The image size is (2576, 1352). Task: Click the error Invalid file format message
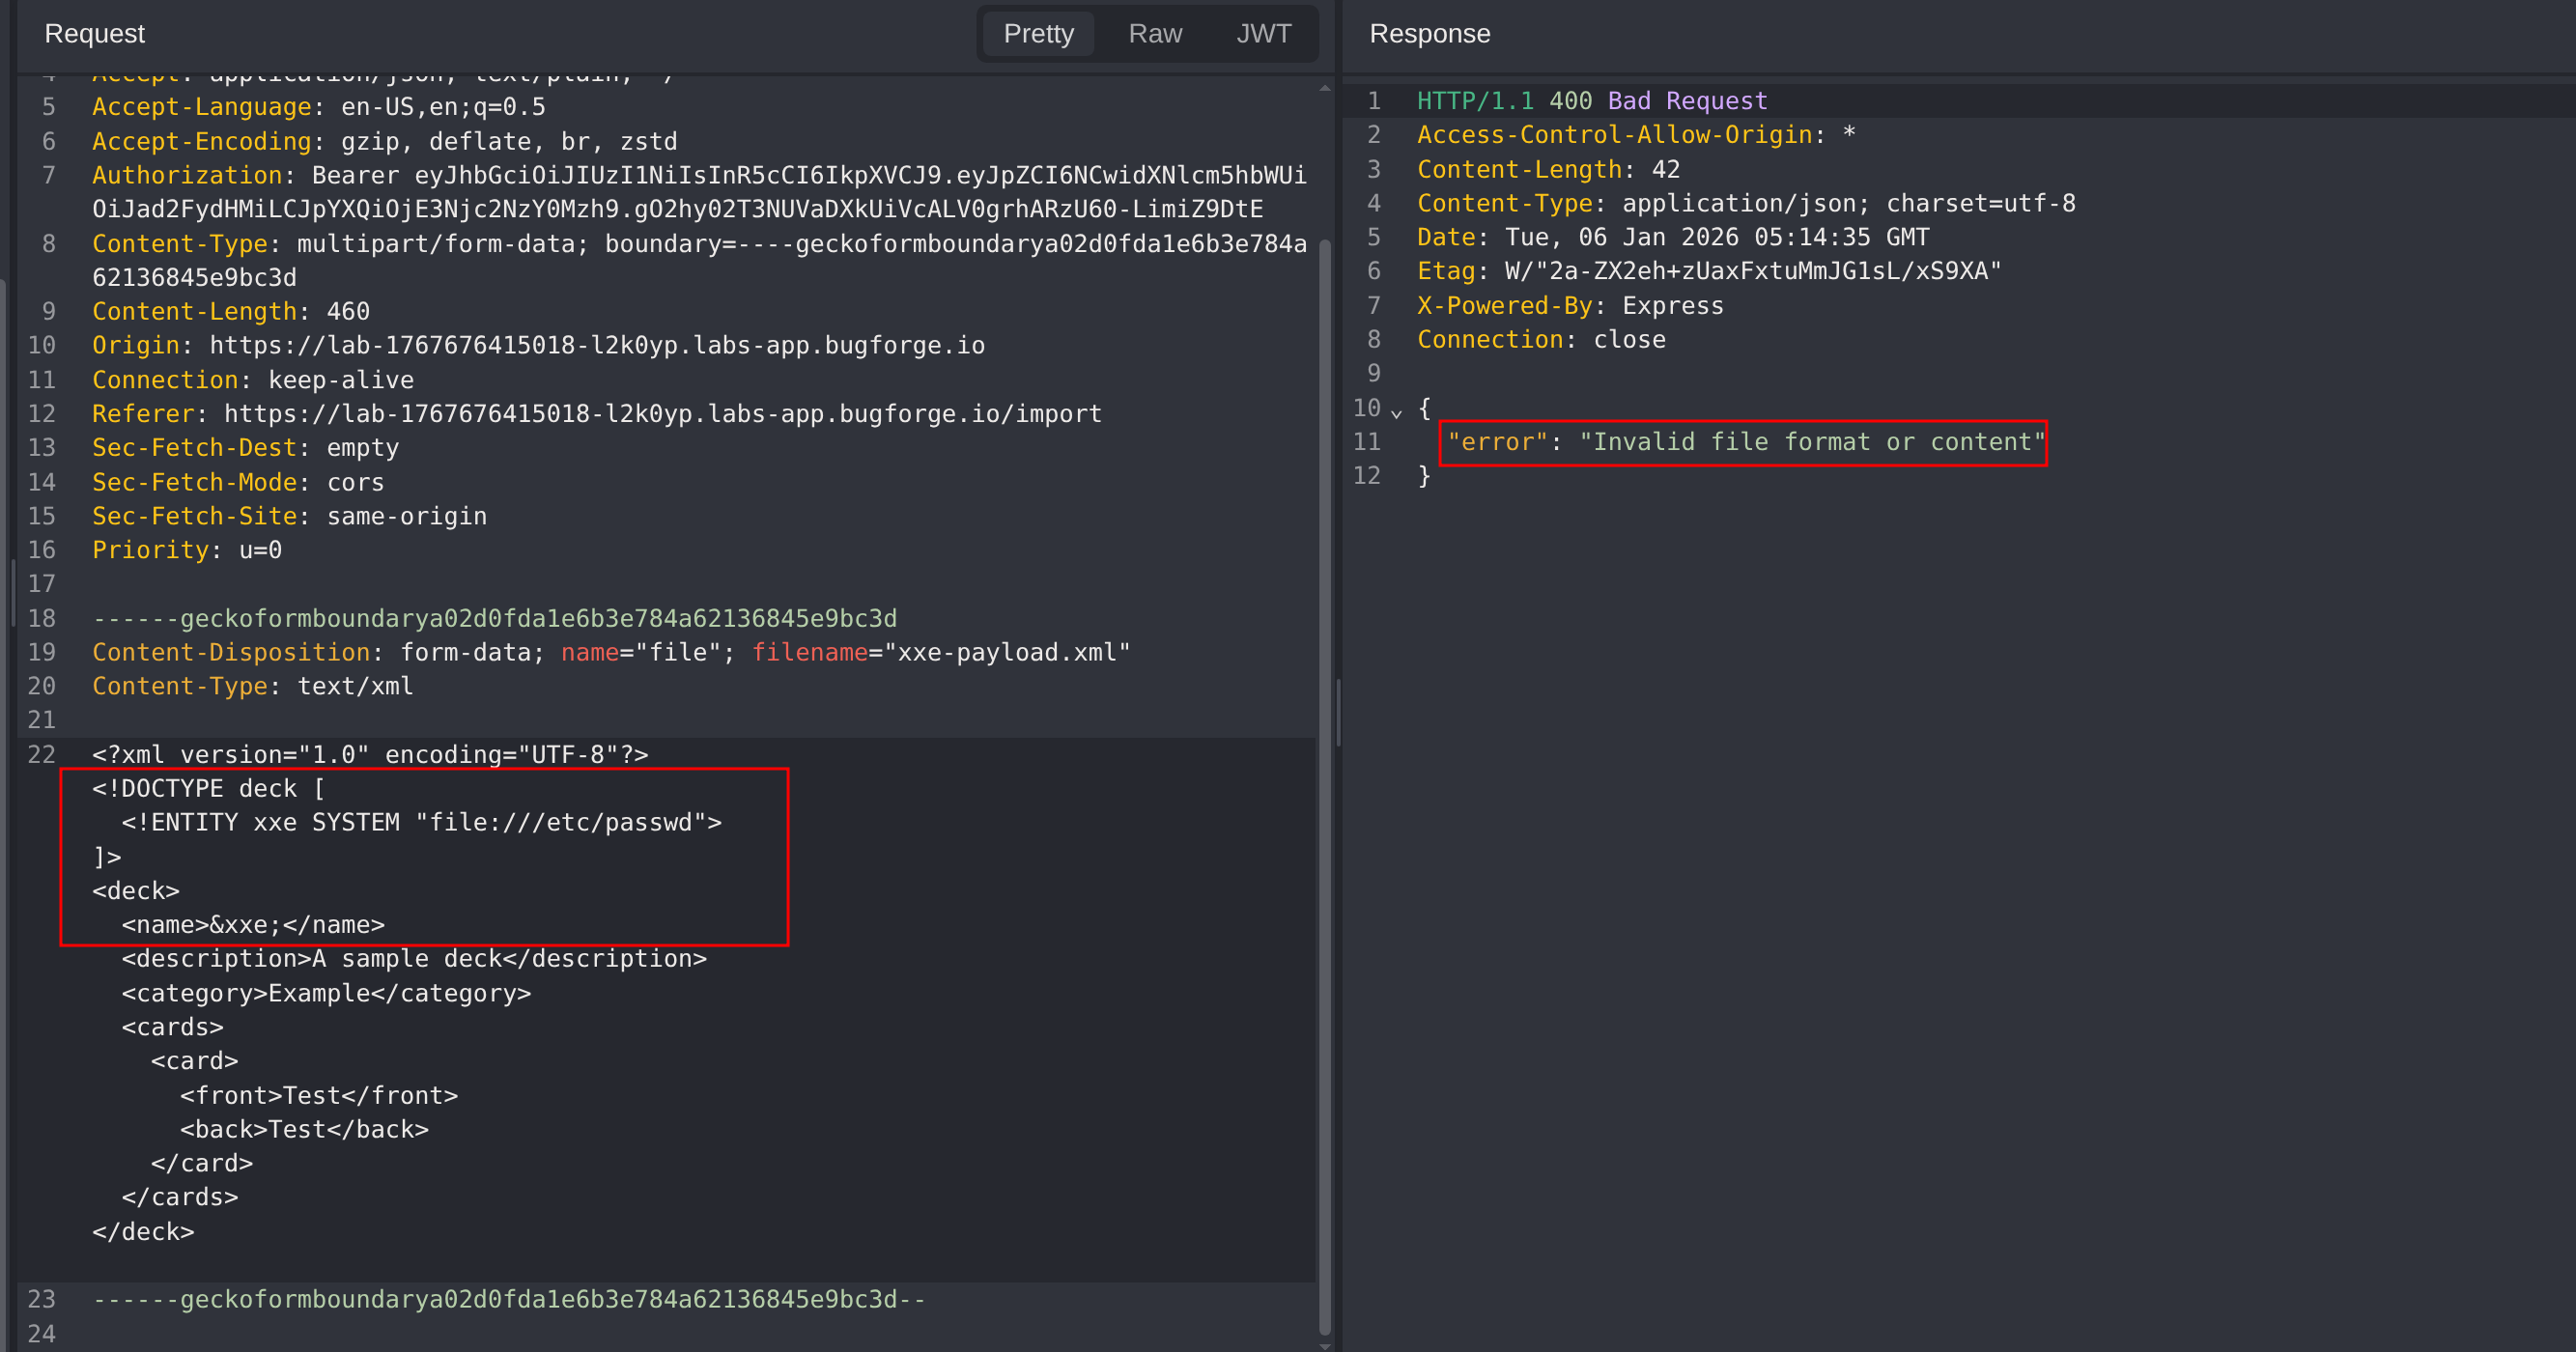[1746, 443]
